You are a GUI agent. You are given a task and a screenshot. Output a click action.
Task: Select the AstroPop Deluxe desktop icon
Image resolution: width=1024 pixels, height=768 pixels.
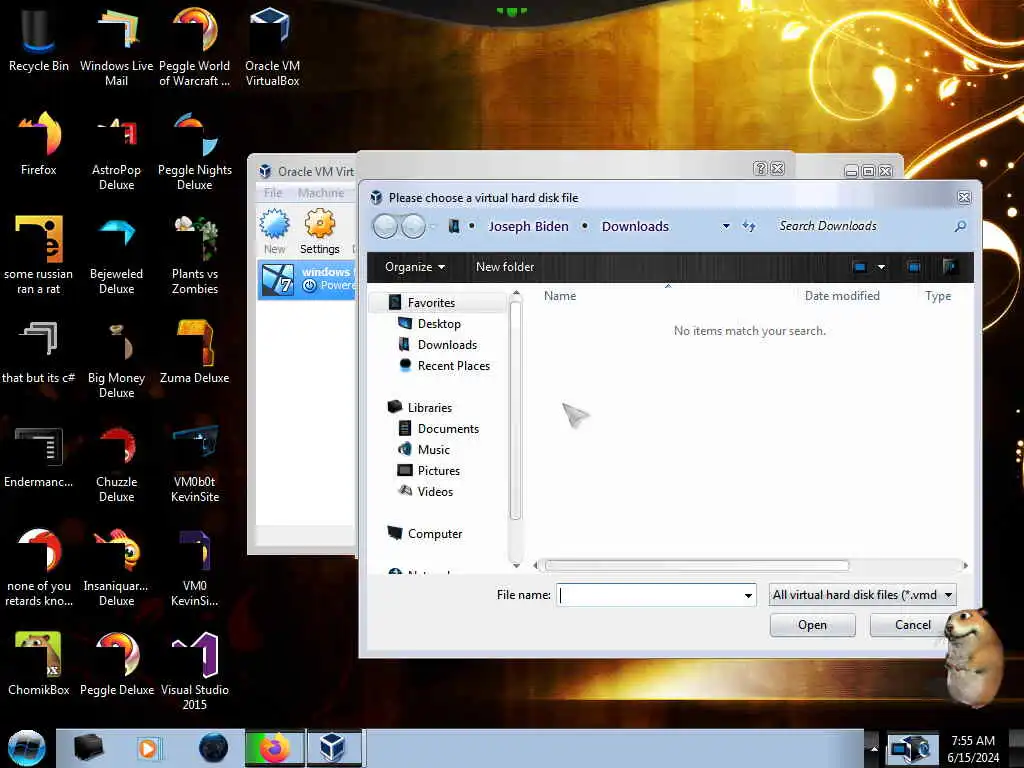116,150
